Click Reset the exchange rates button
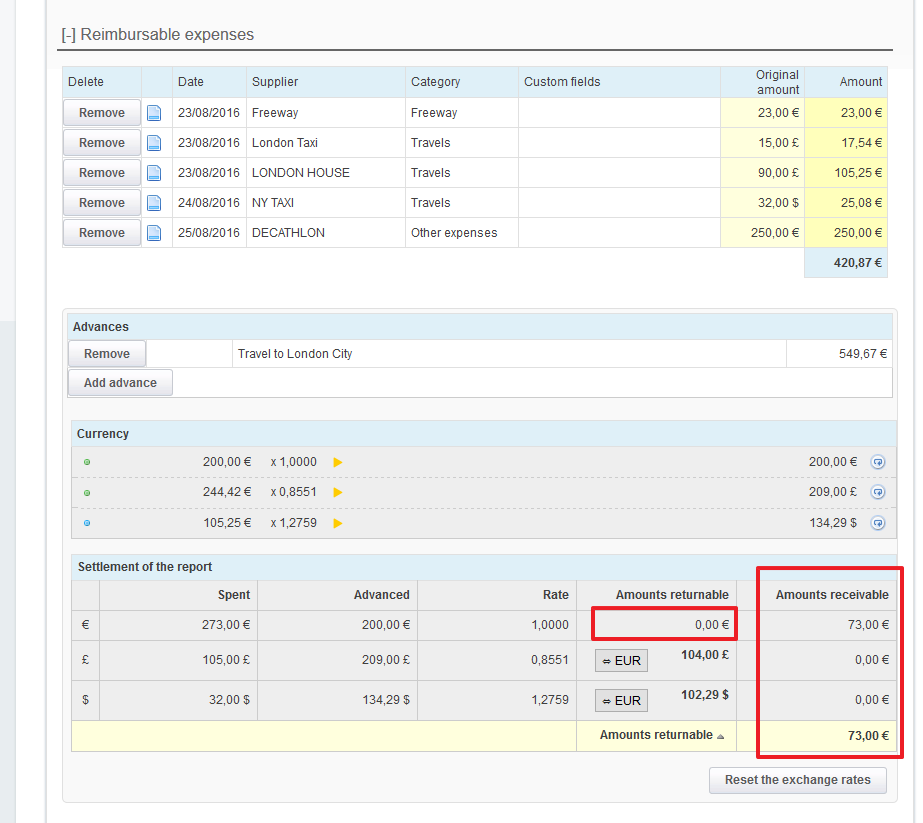The height and width of the screenshot is (823, 923). pyautogui.click(x=798, y=780)
